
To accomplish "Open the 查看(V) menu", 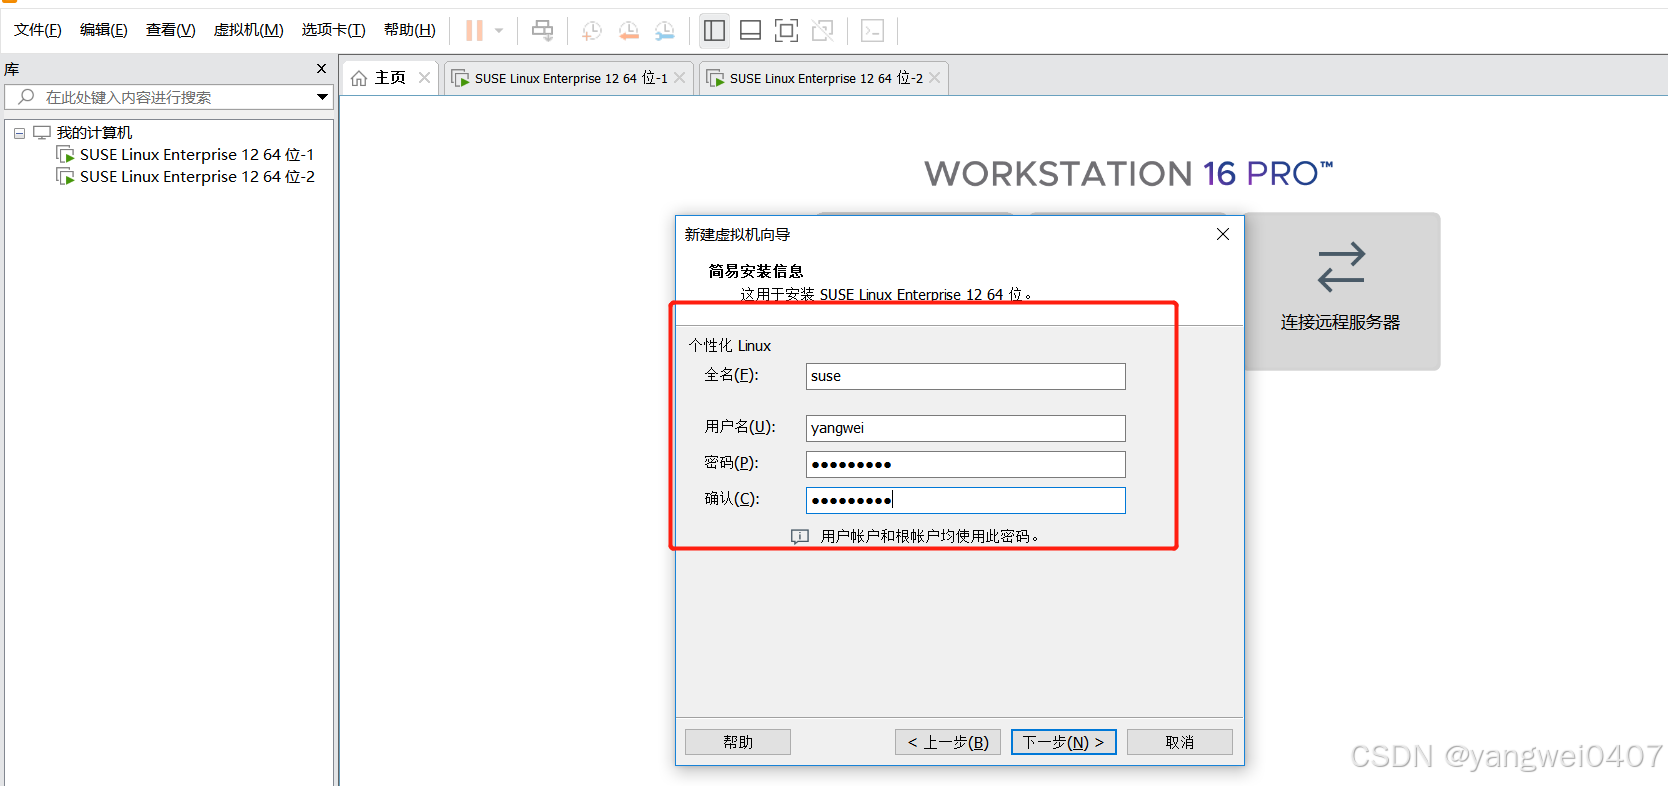I will [171, 30].
